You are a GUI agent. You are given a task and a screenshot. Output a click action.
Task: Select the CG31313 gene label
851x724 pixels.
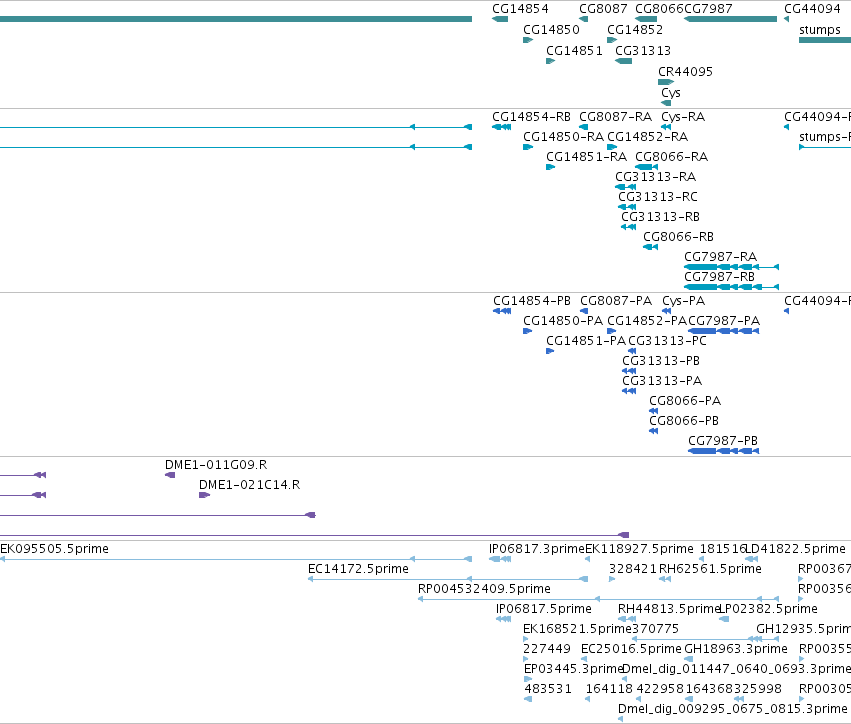pos(643,51)
